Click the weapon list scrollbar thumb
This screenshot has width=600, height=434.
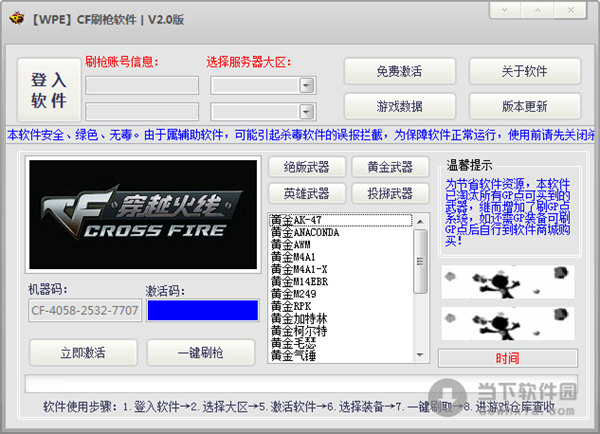click(421, 262)
